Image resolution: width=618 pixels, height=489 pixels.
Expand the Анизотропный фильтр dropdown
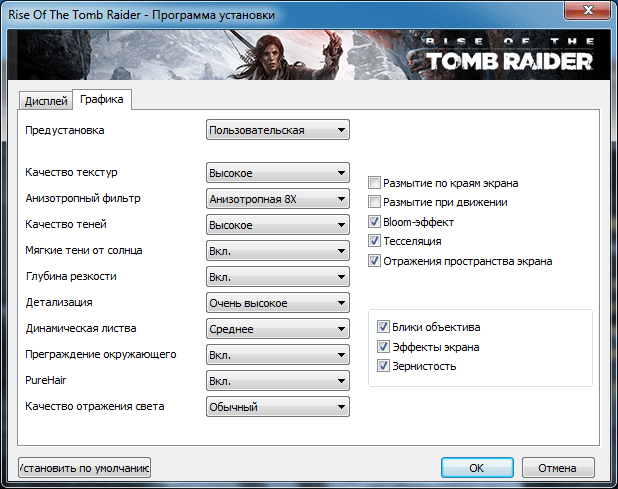pyautogui.click(x=277, y=199)
